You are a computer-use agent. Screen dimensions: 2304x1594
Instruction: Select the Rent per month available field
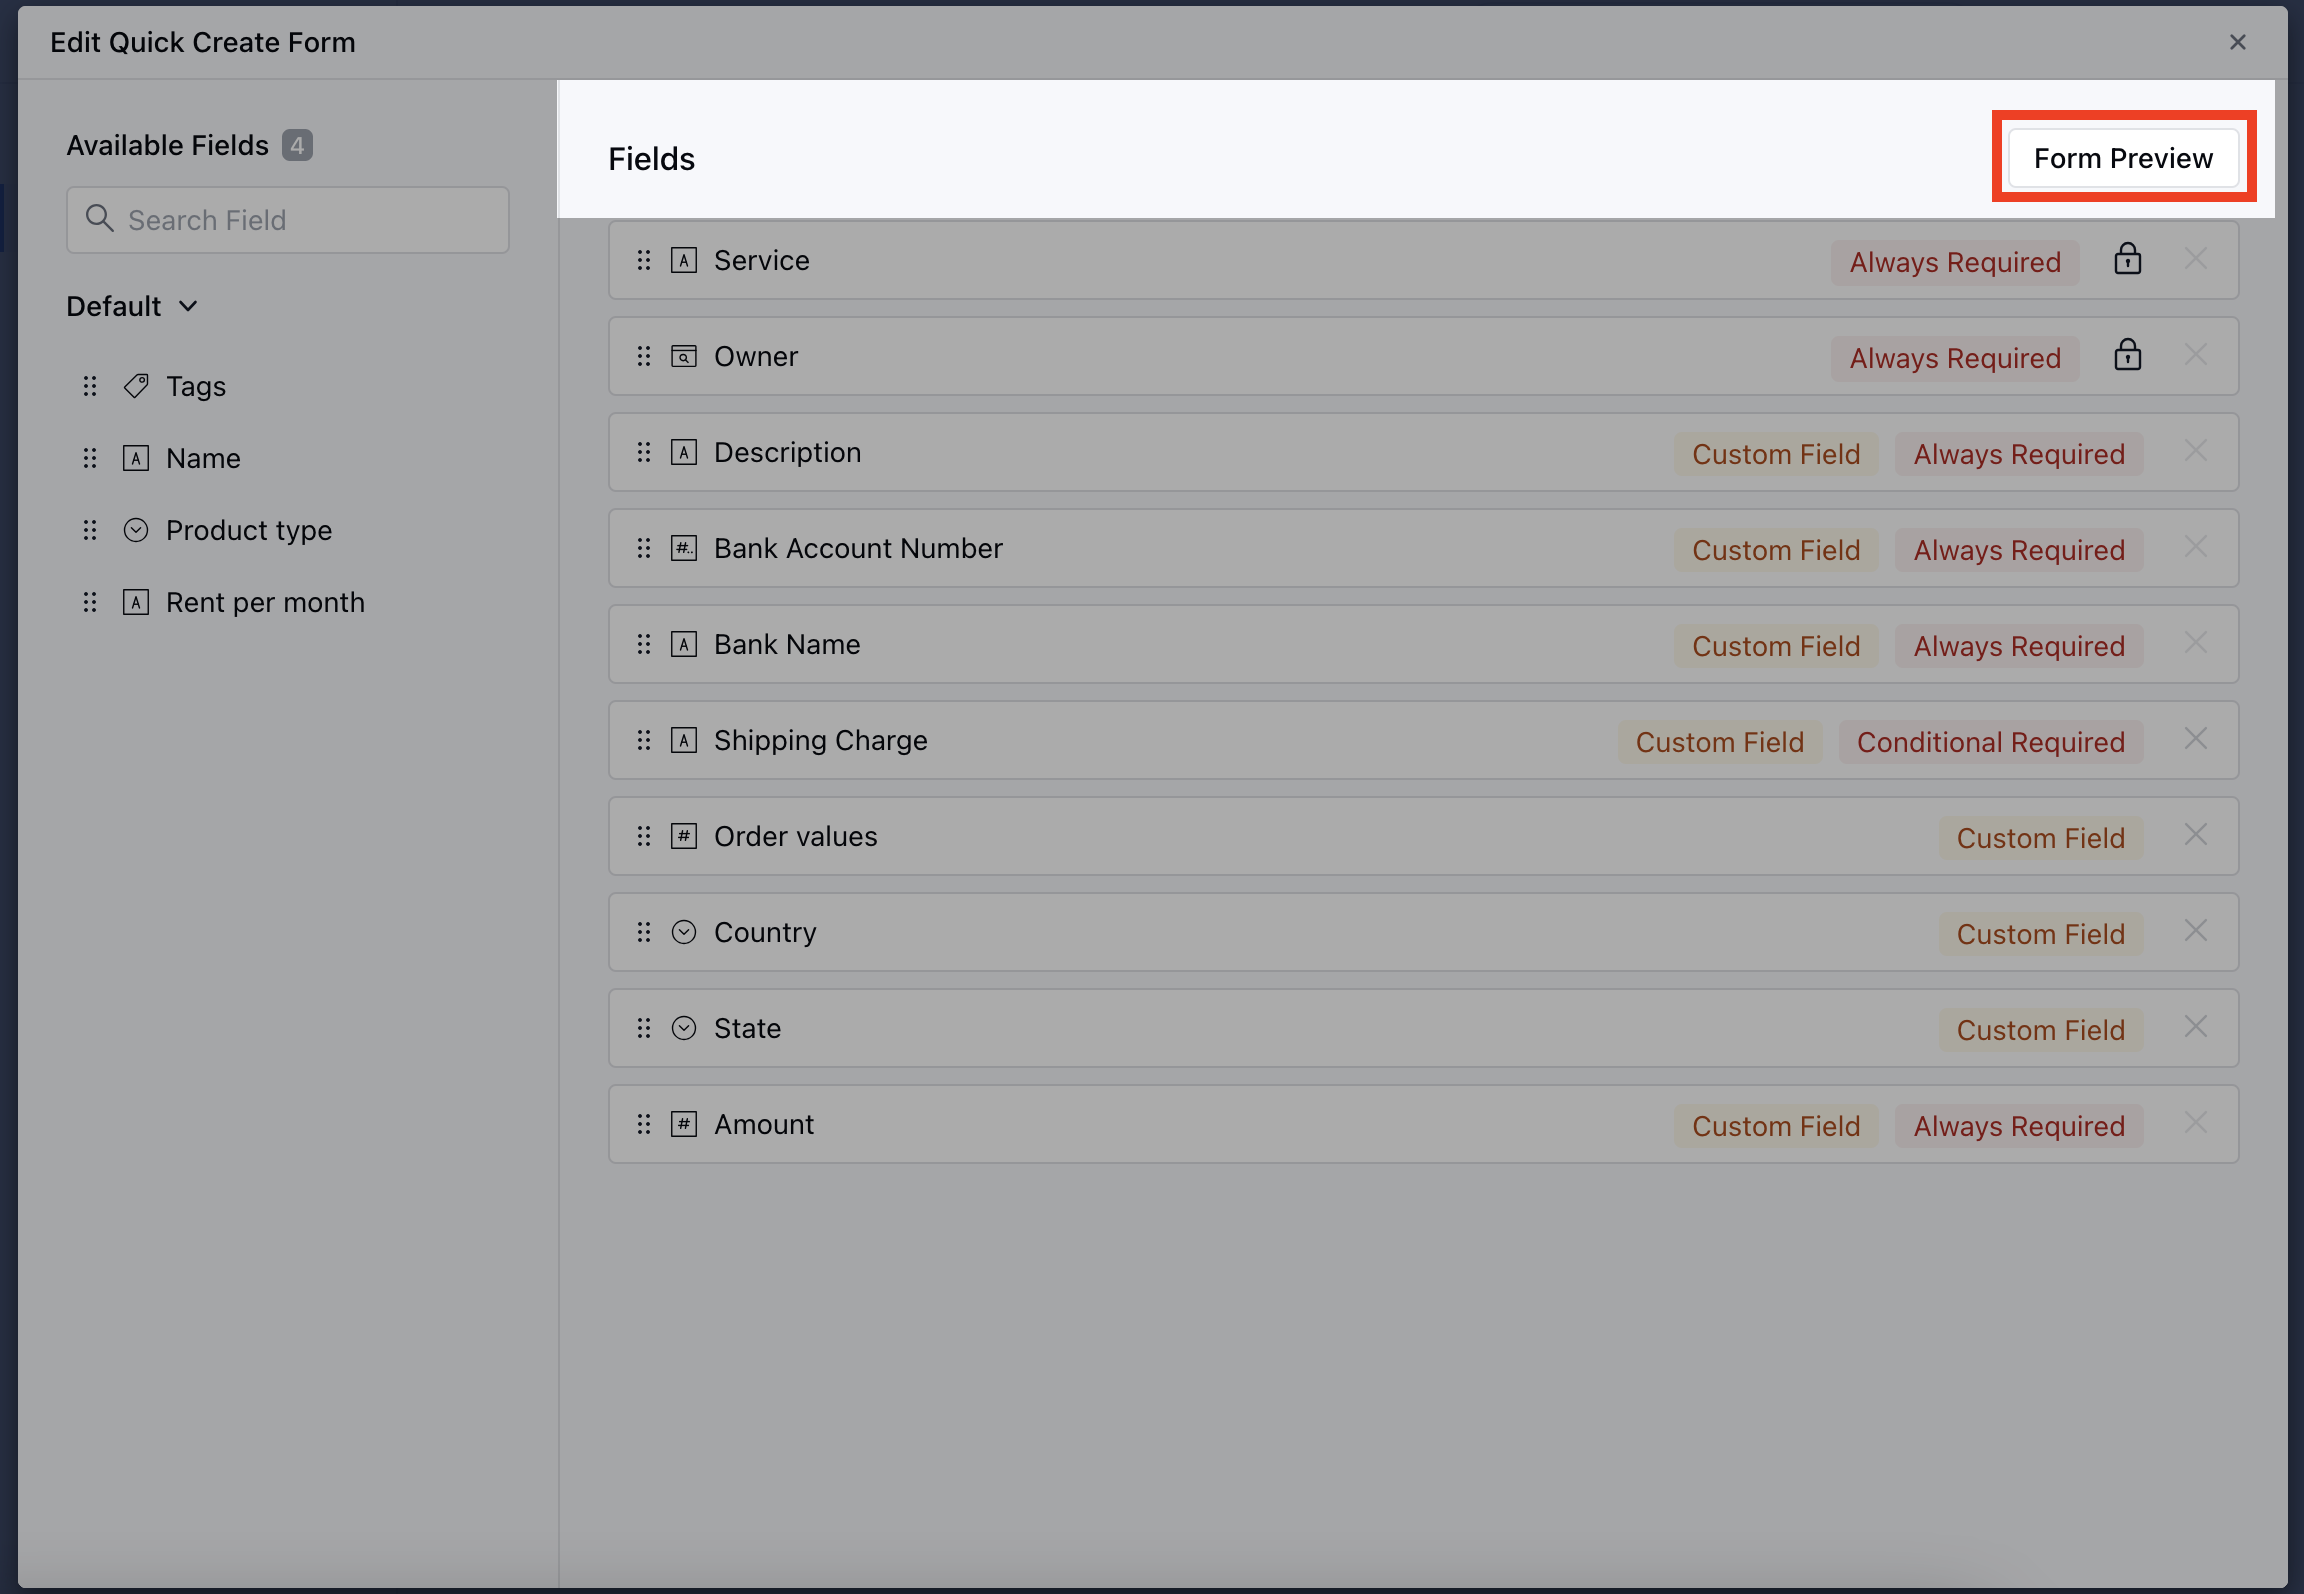pos(265,602)
